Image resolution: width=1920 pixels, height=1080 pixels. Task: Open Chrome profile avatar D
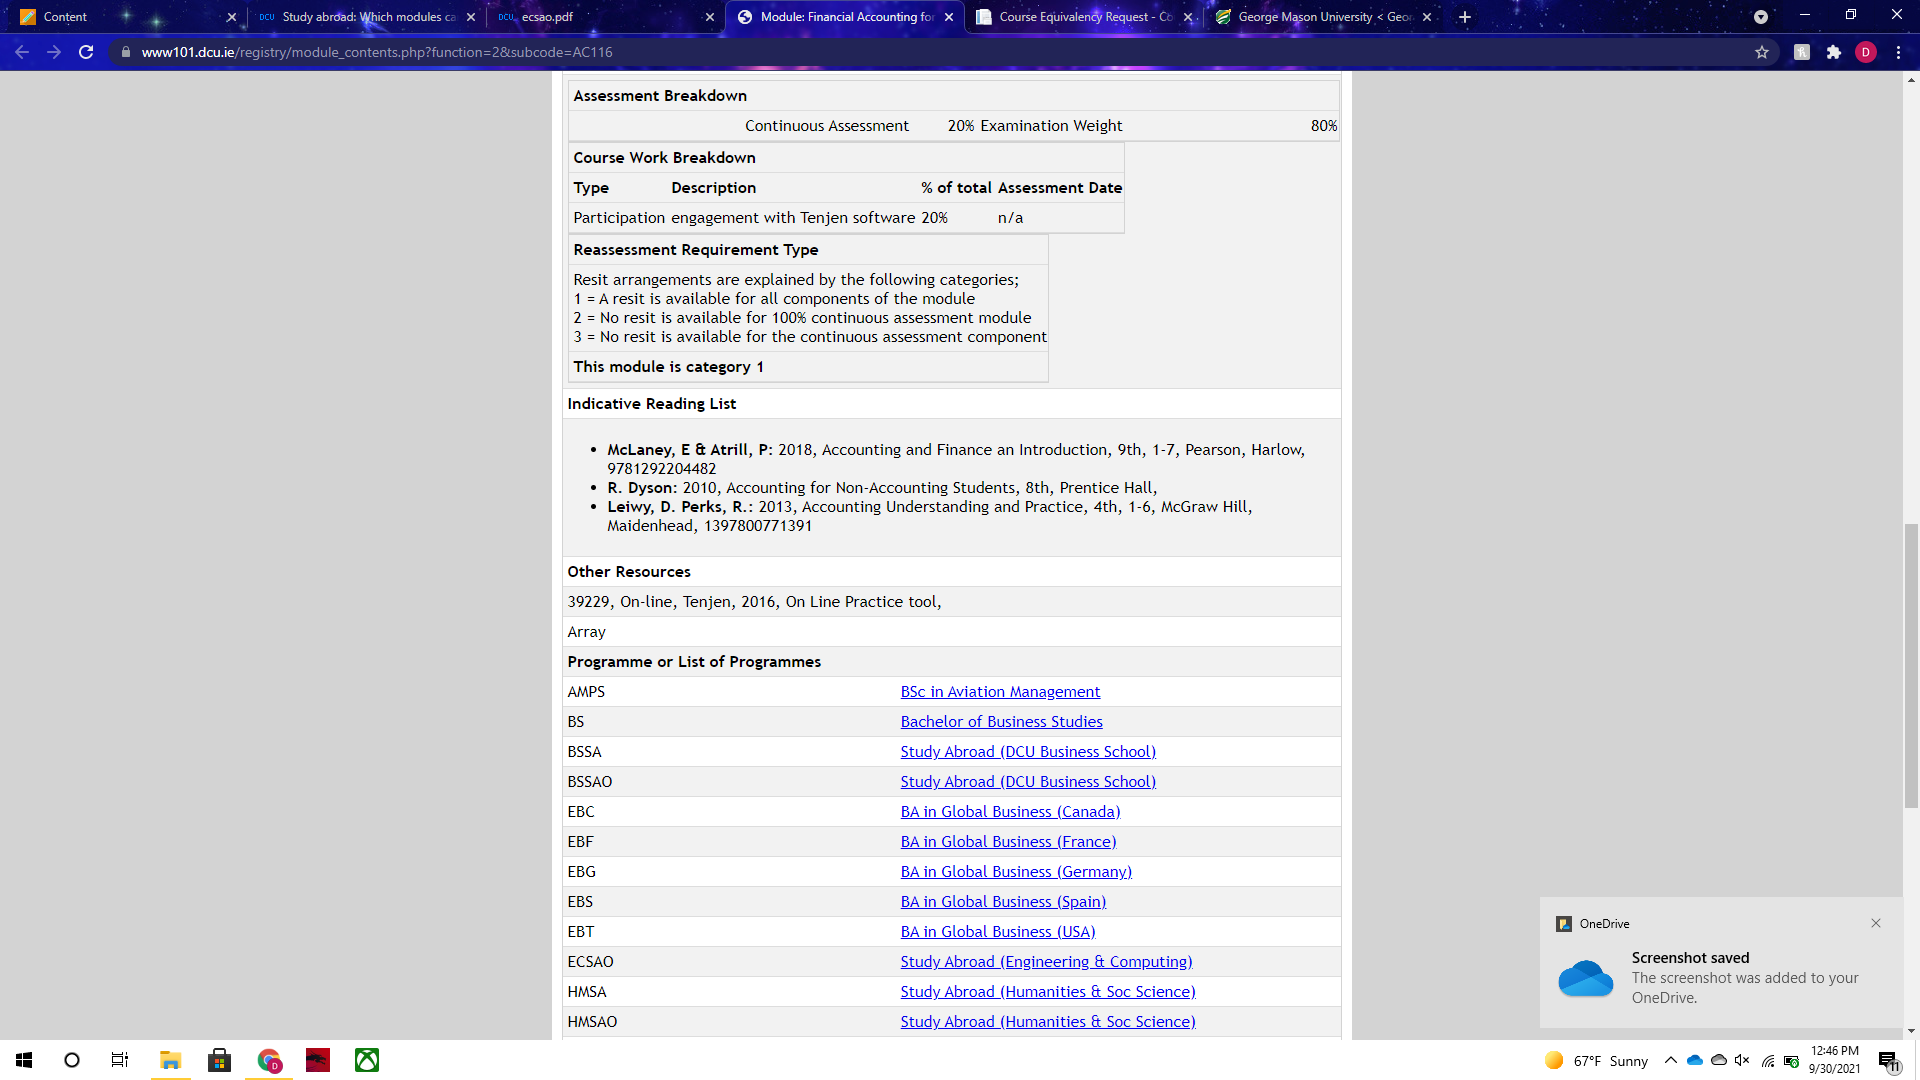pyautogui.click(x=1866, y=52)
